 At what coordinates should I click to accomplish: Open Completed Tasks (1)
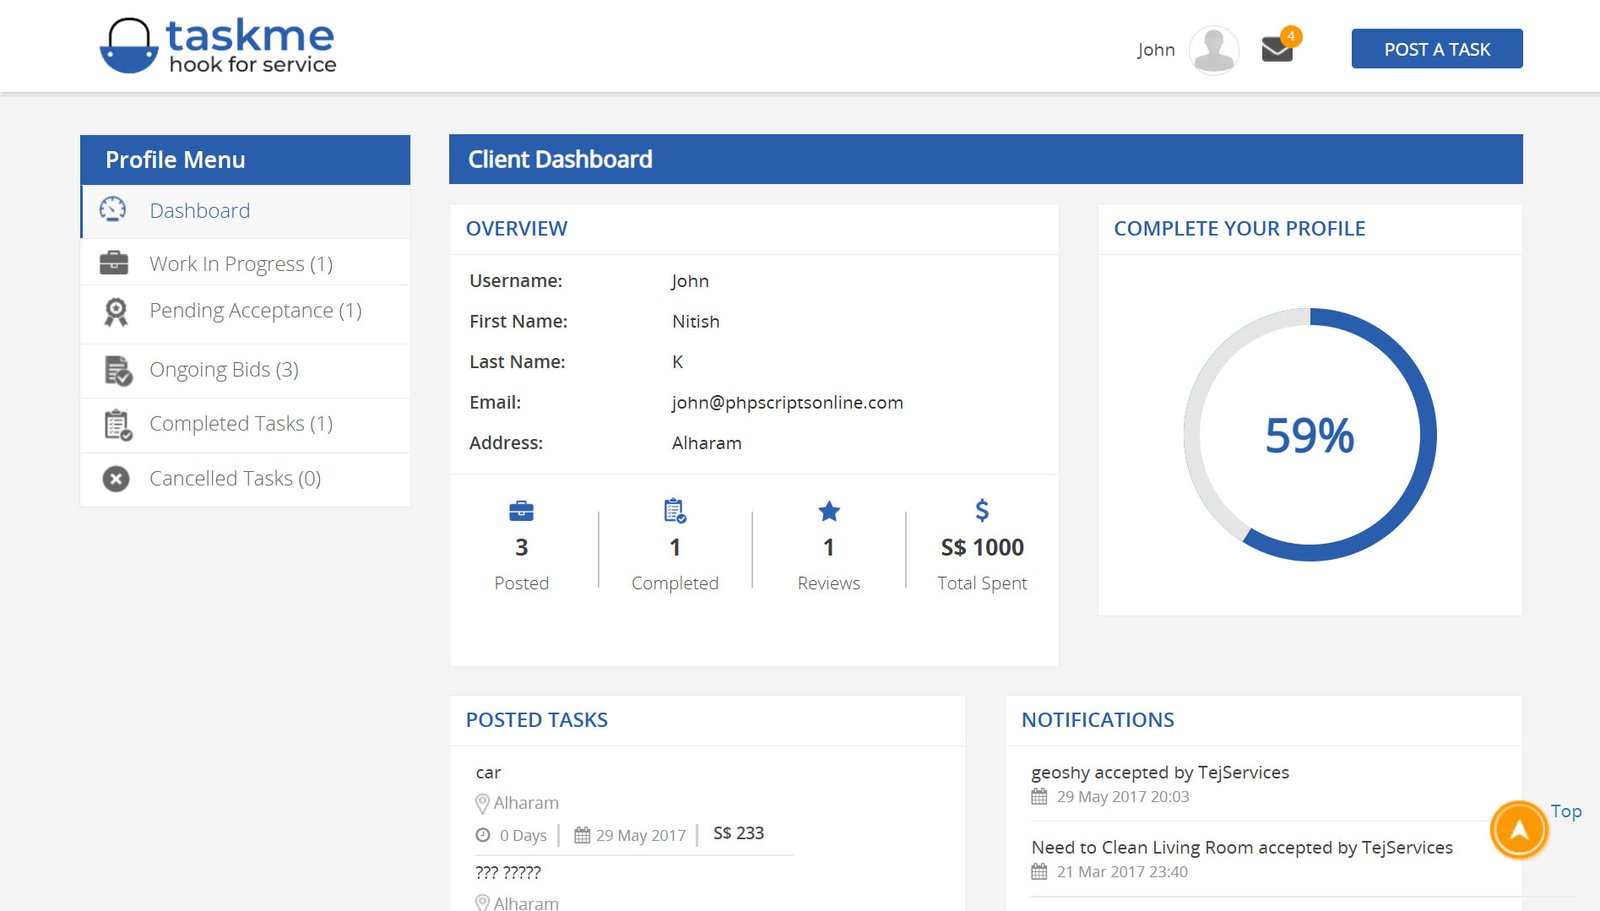[x=245, y=425]
